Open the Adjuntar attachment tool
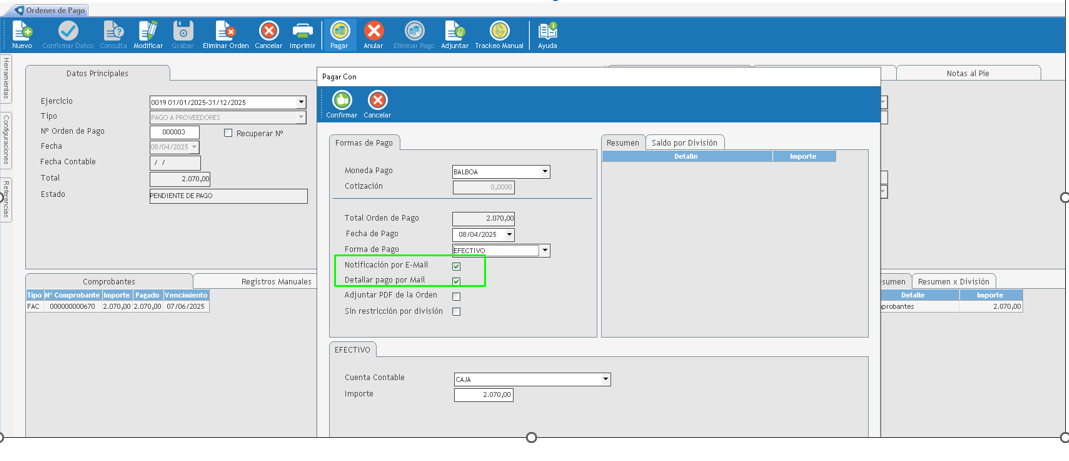This screenshot has width=1069, height=461. pos(454,33)
